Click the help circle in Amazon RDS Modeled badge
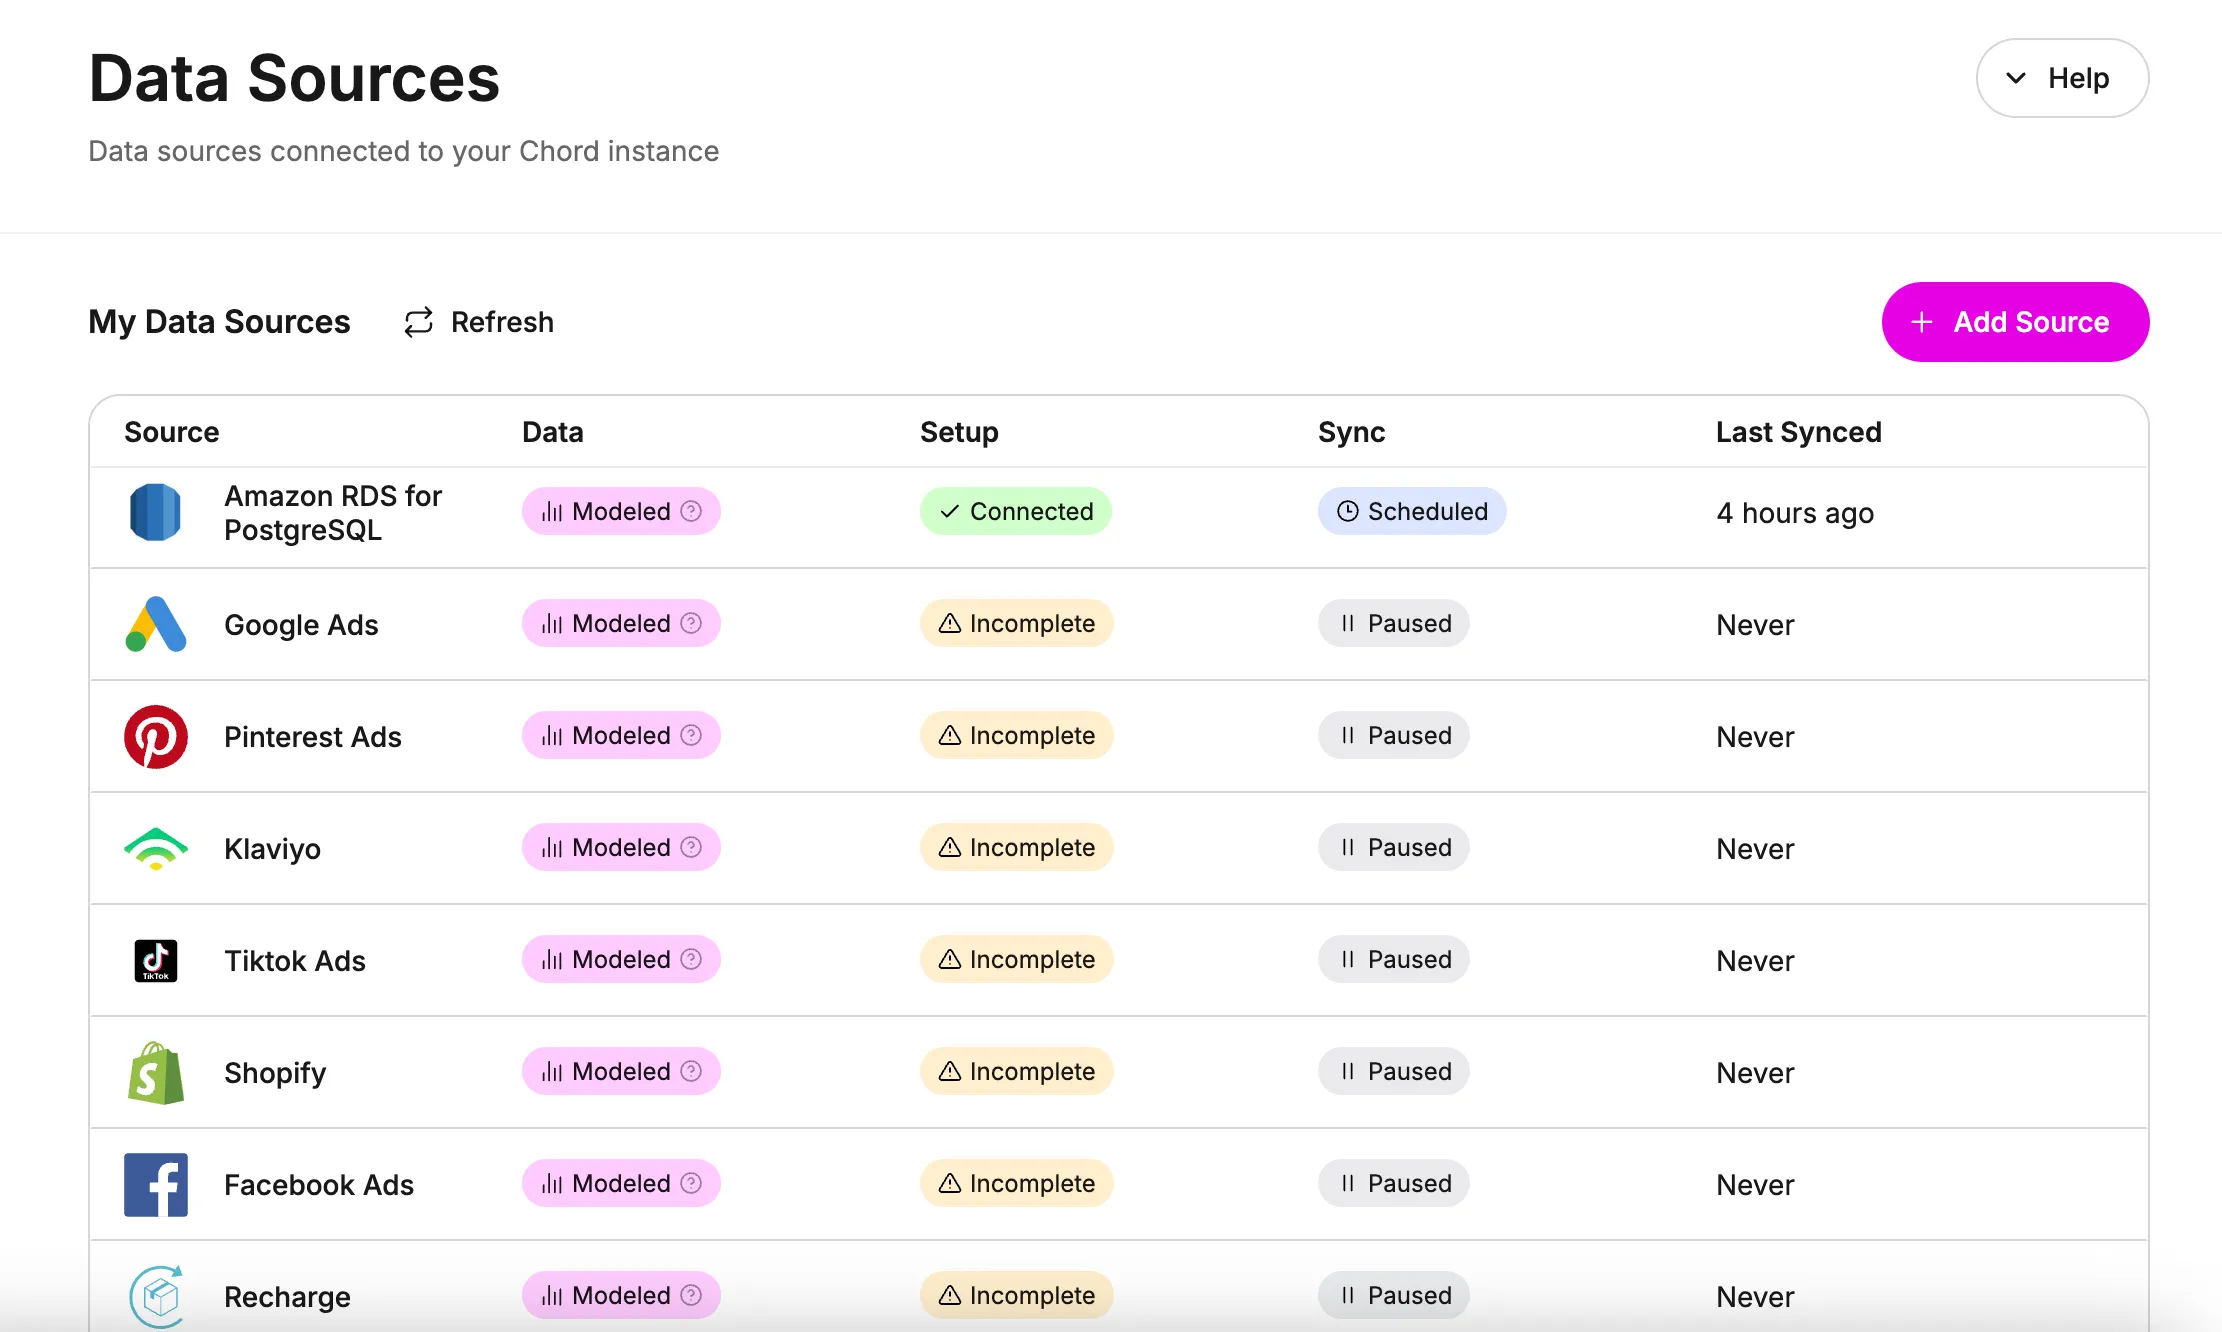Viewport: 2222px width, 1332px height. click(691, 511)
